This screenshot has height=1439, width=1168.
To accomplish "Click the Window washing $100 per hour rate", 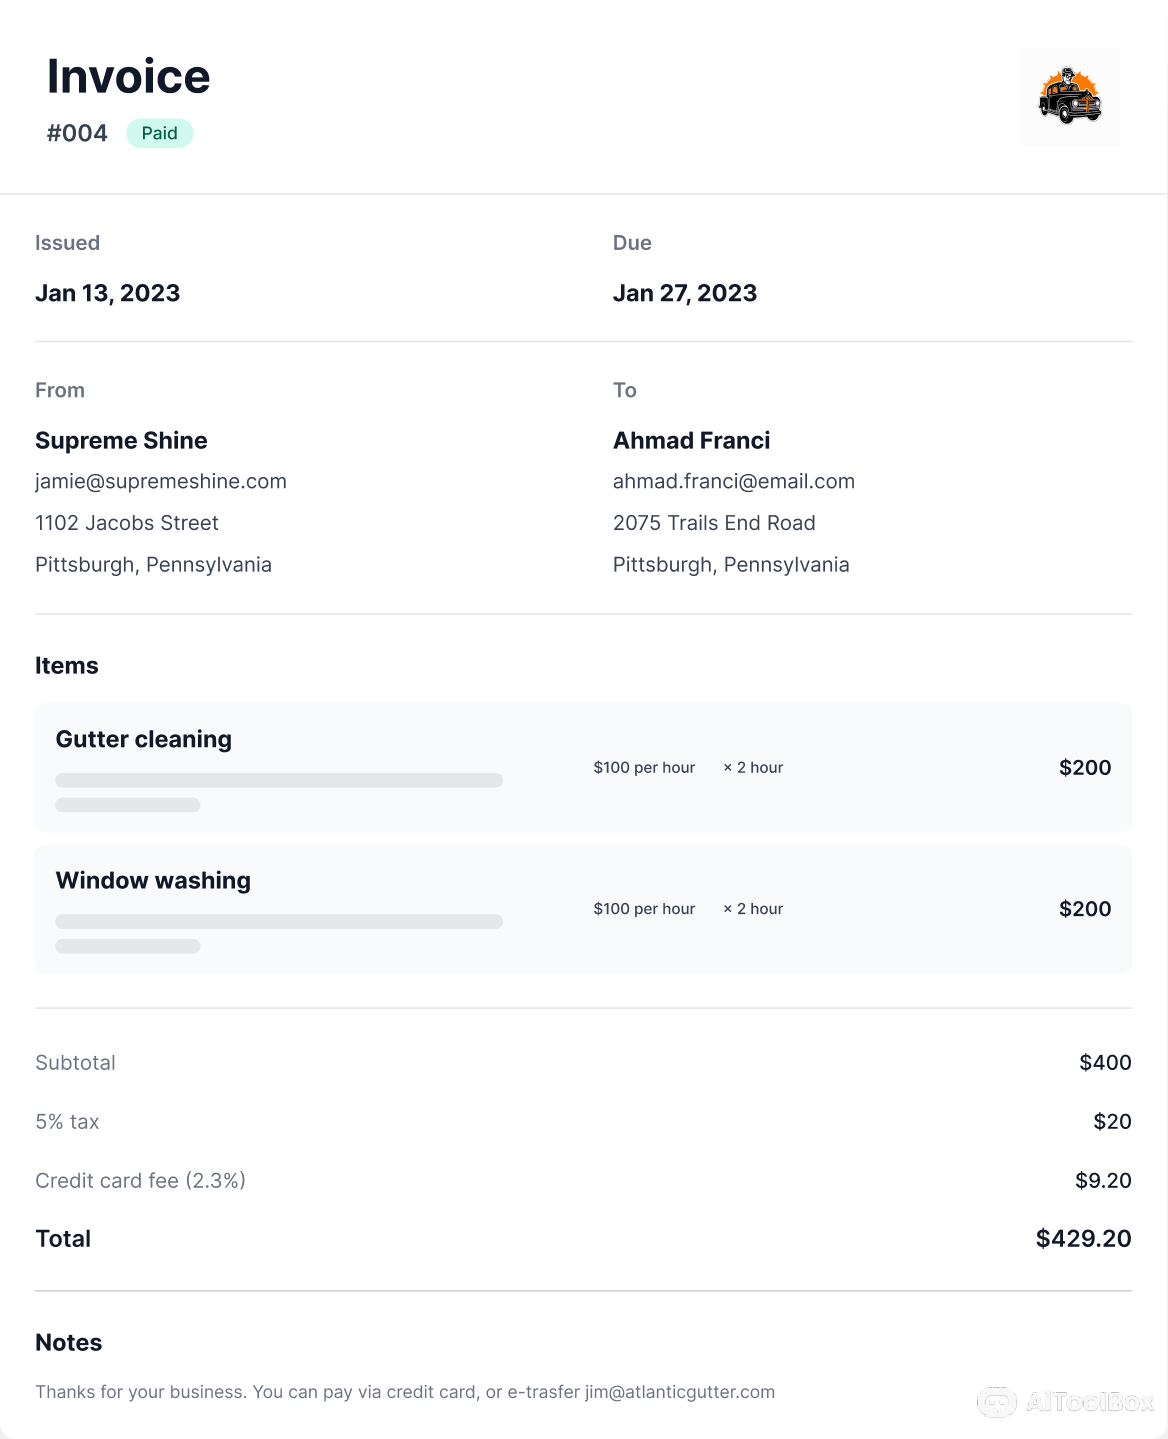I will [x=644, y=909].
